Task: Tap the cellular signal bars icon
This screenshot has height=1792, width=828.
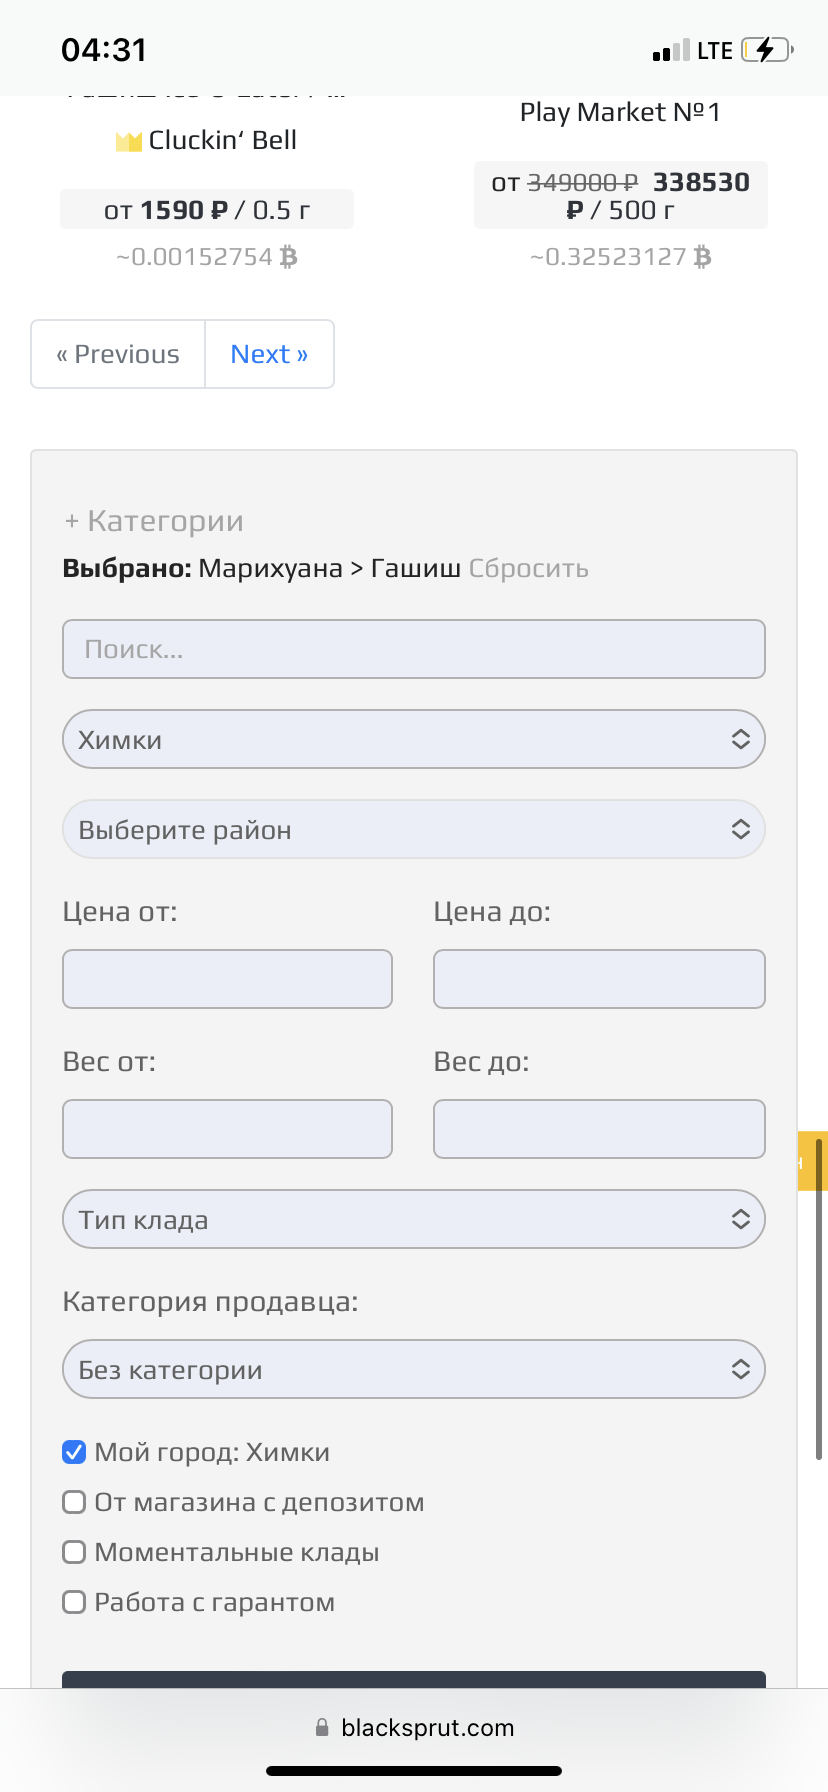Action: (671, 51)
